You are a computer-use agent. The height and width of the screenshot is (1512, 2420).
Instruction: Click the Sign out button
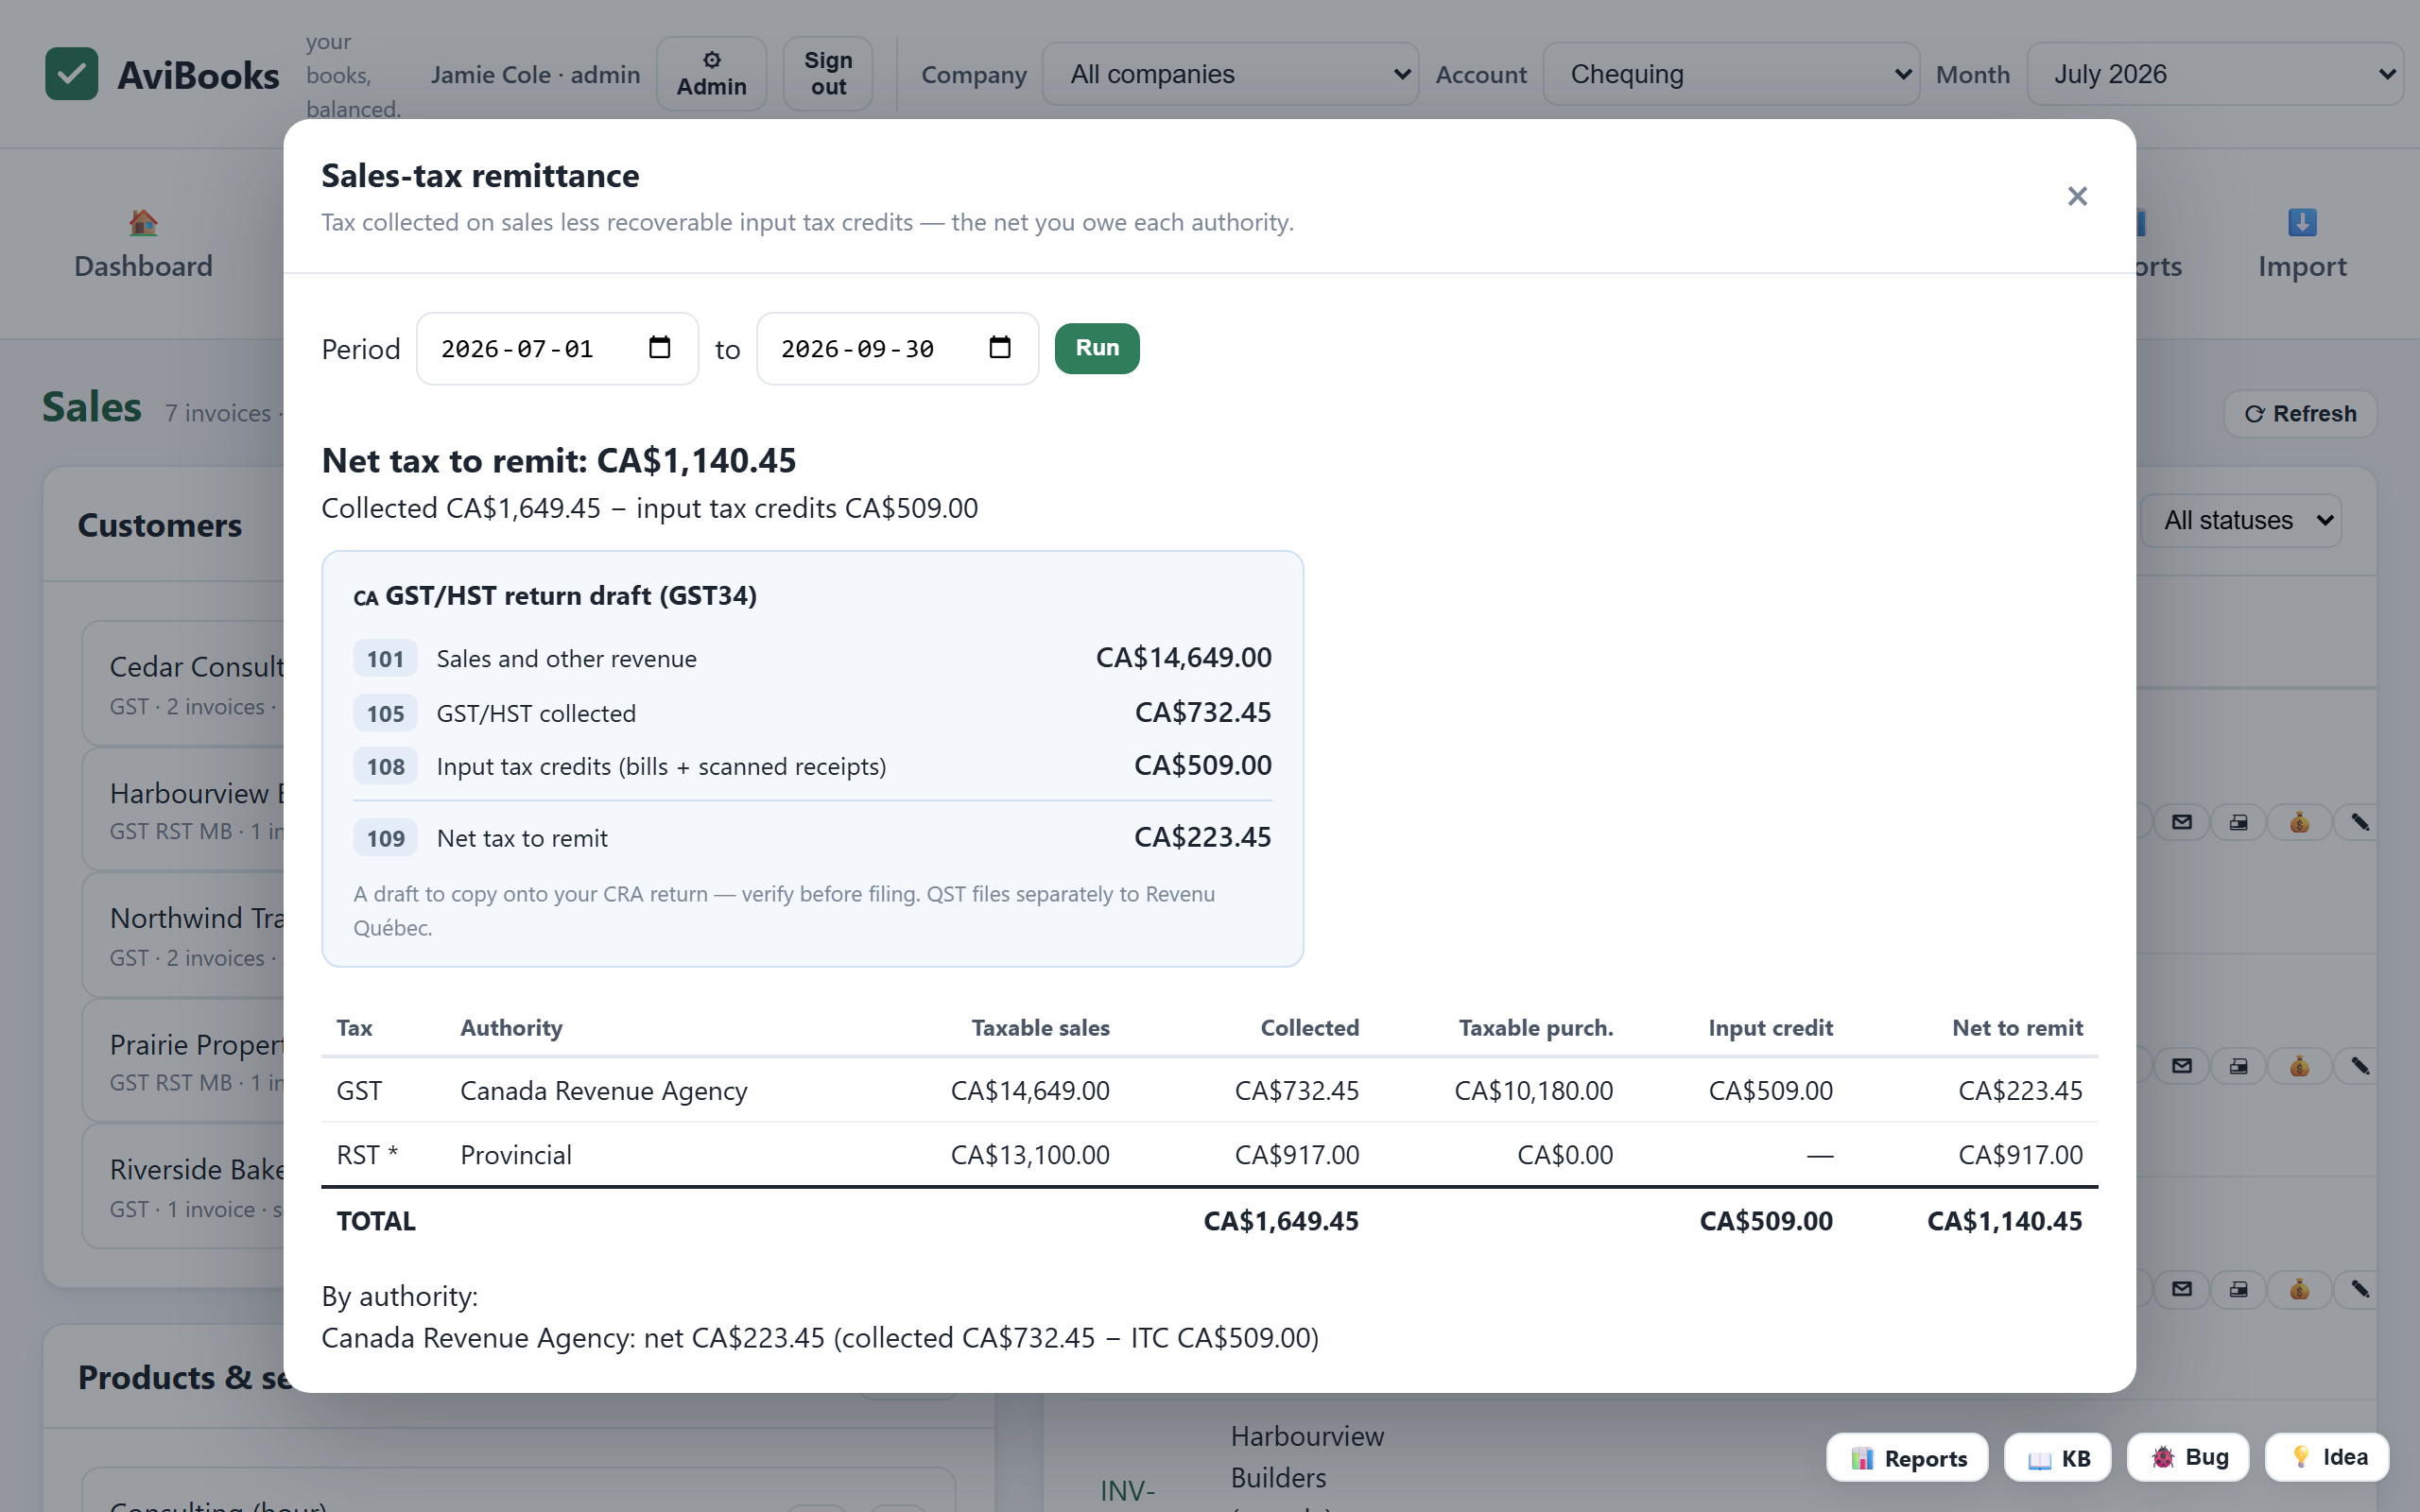[x=828, y=74]
